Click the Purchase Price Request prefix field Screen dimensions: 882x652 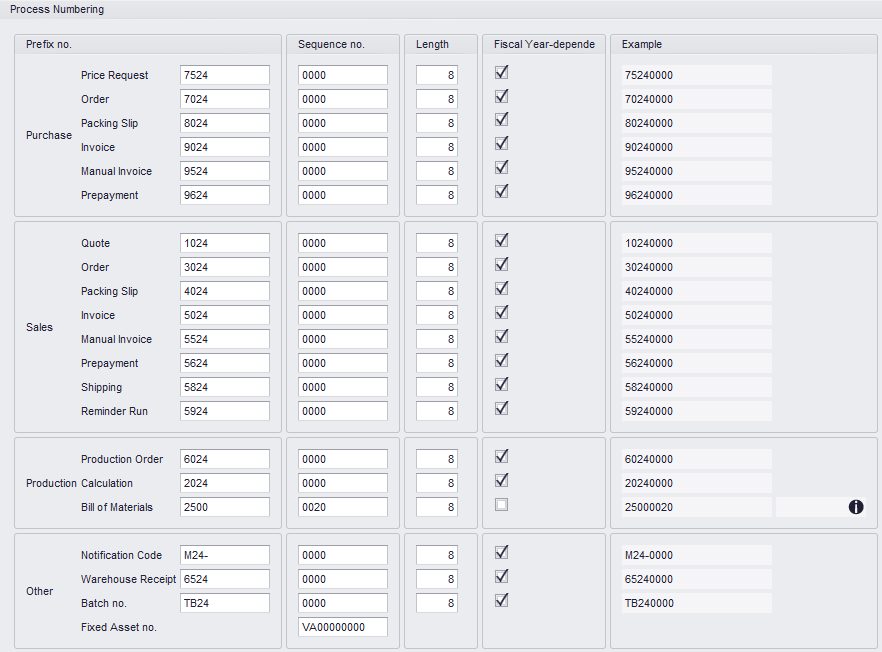pos(225,75)
